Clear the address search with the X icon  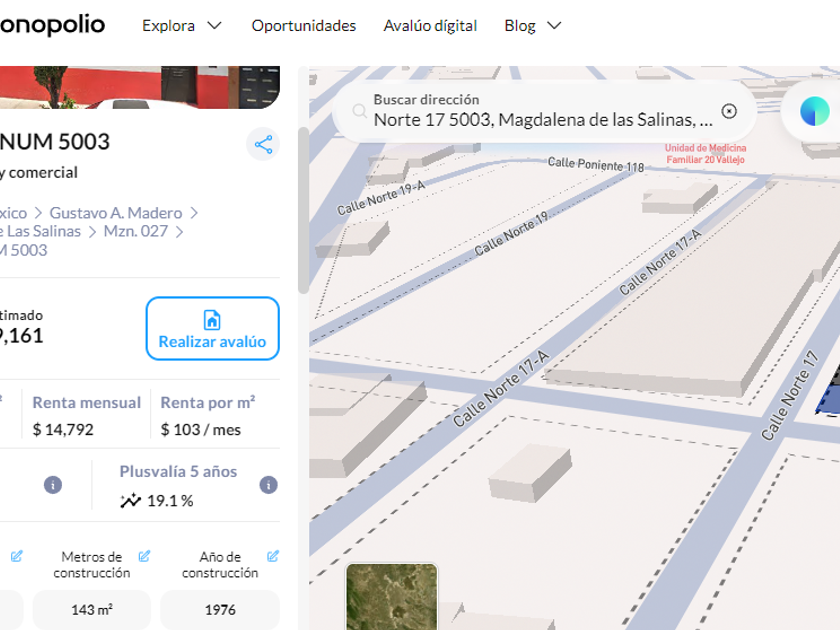pos(729,111)
